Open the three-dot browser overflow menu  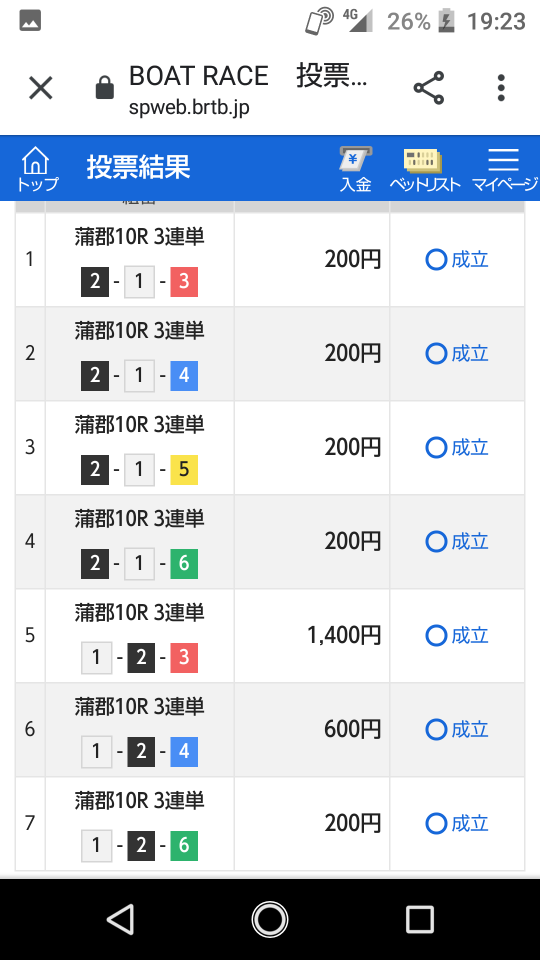[501, 88]
